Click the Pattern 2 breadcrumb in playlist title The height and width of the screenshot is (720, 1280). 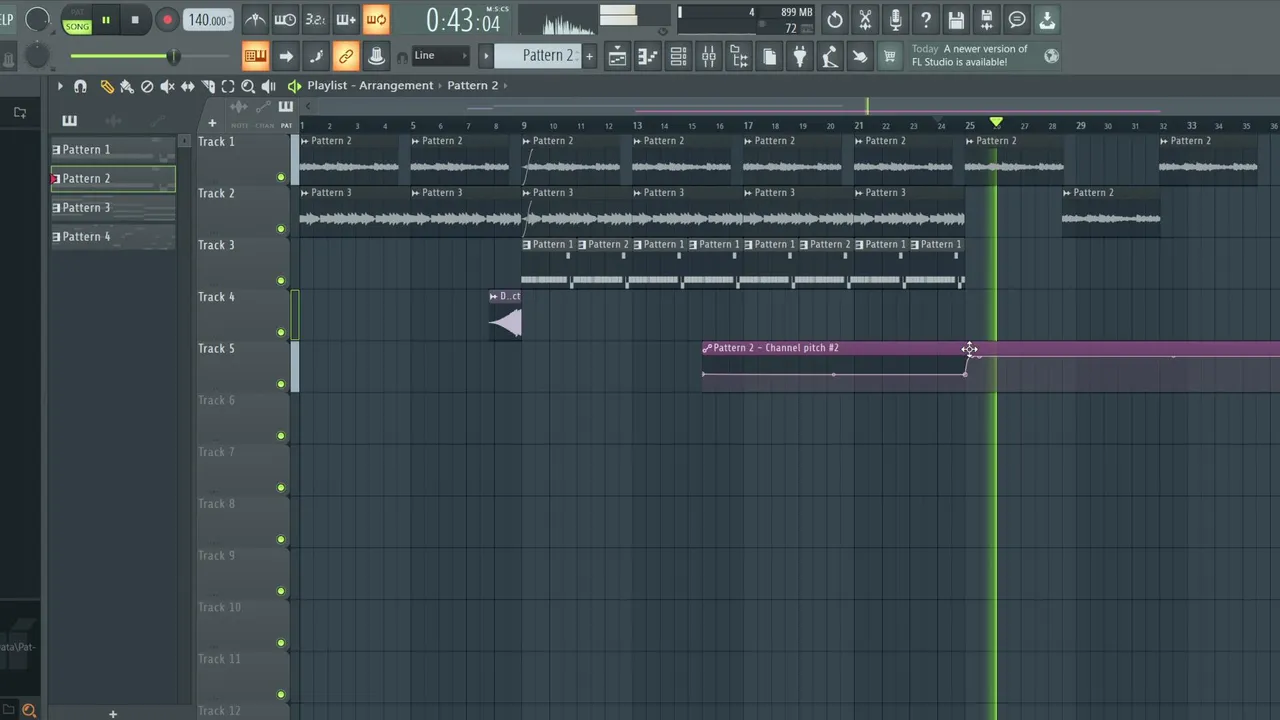472,86
